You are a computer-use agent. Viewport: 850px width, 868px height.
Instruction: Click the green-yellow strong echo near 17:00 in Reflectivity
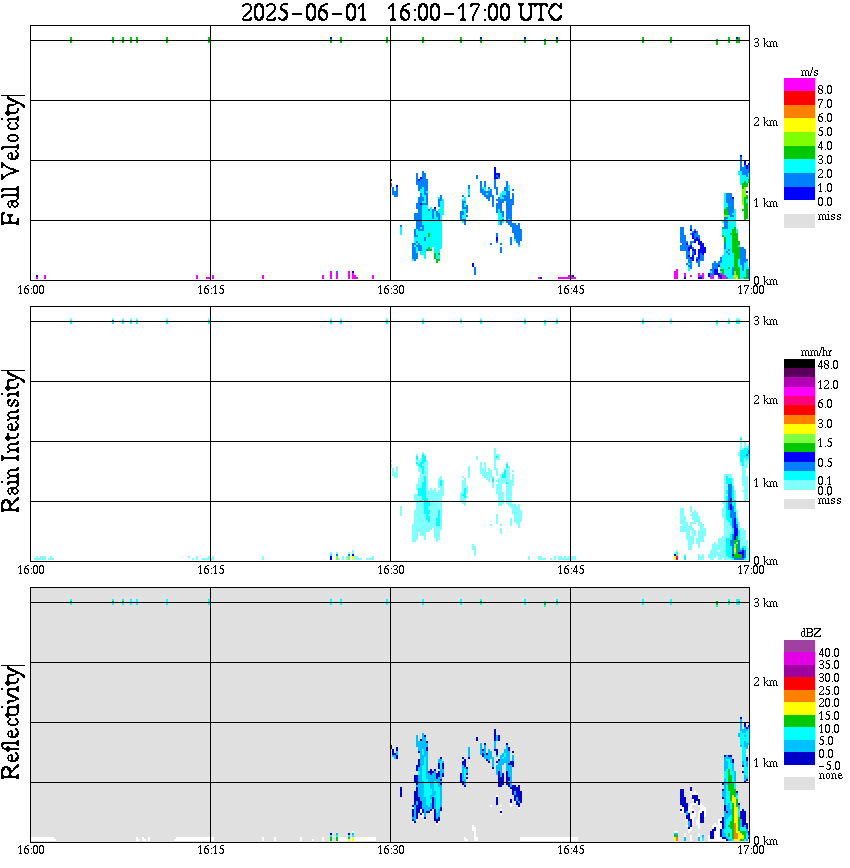pyautogui.click(x=734, y=809)
